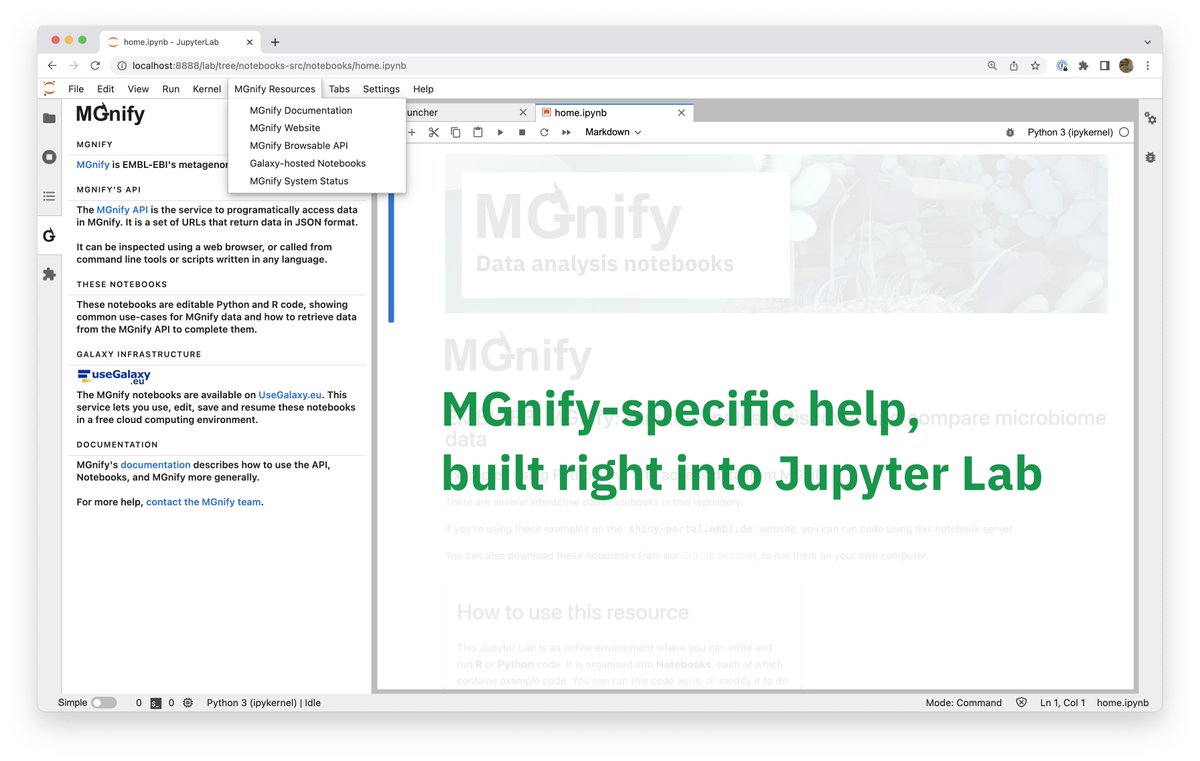
Task: Open the Chrome three-dot menu
Action: [x=1148, y=65]
